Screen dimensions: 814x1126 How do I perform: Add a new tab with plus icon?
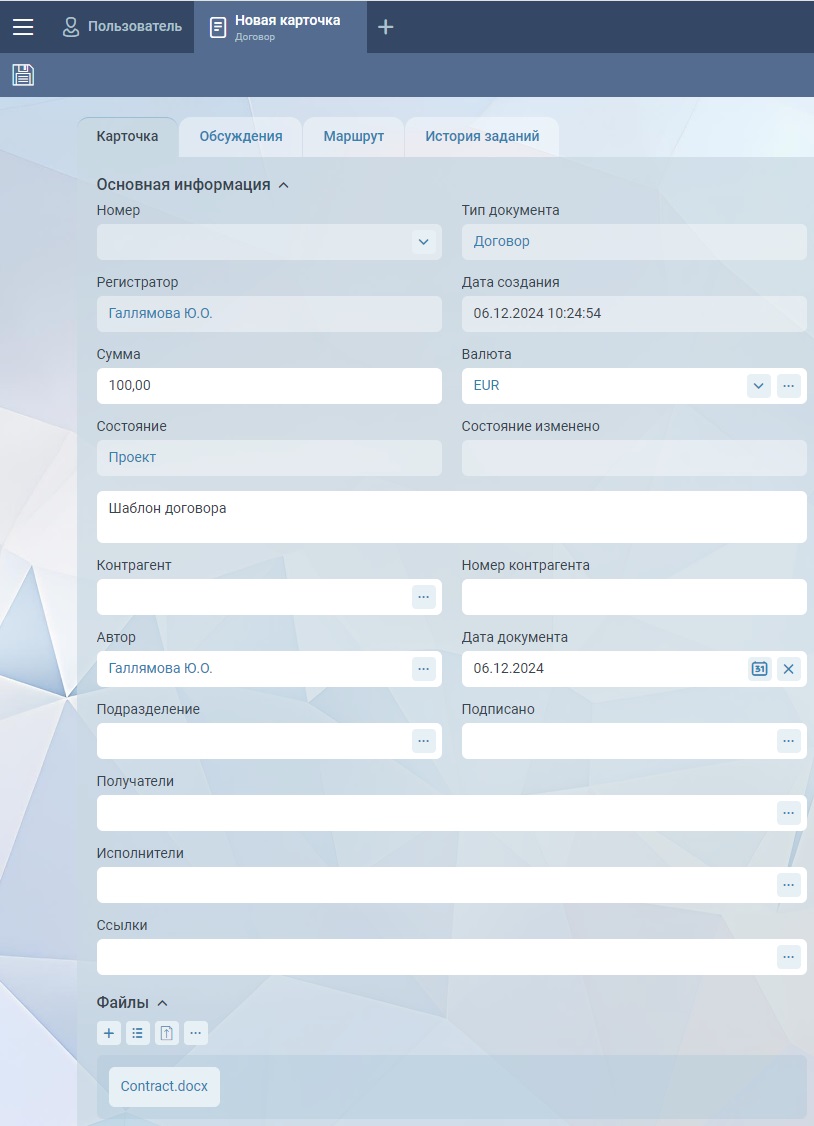click(385, 27)
